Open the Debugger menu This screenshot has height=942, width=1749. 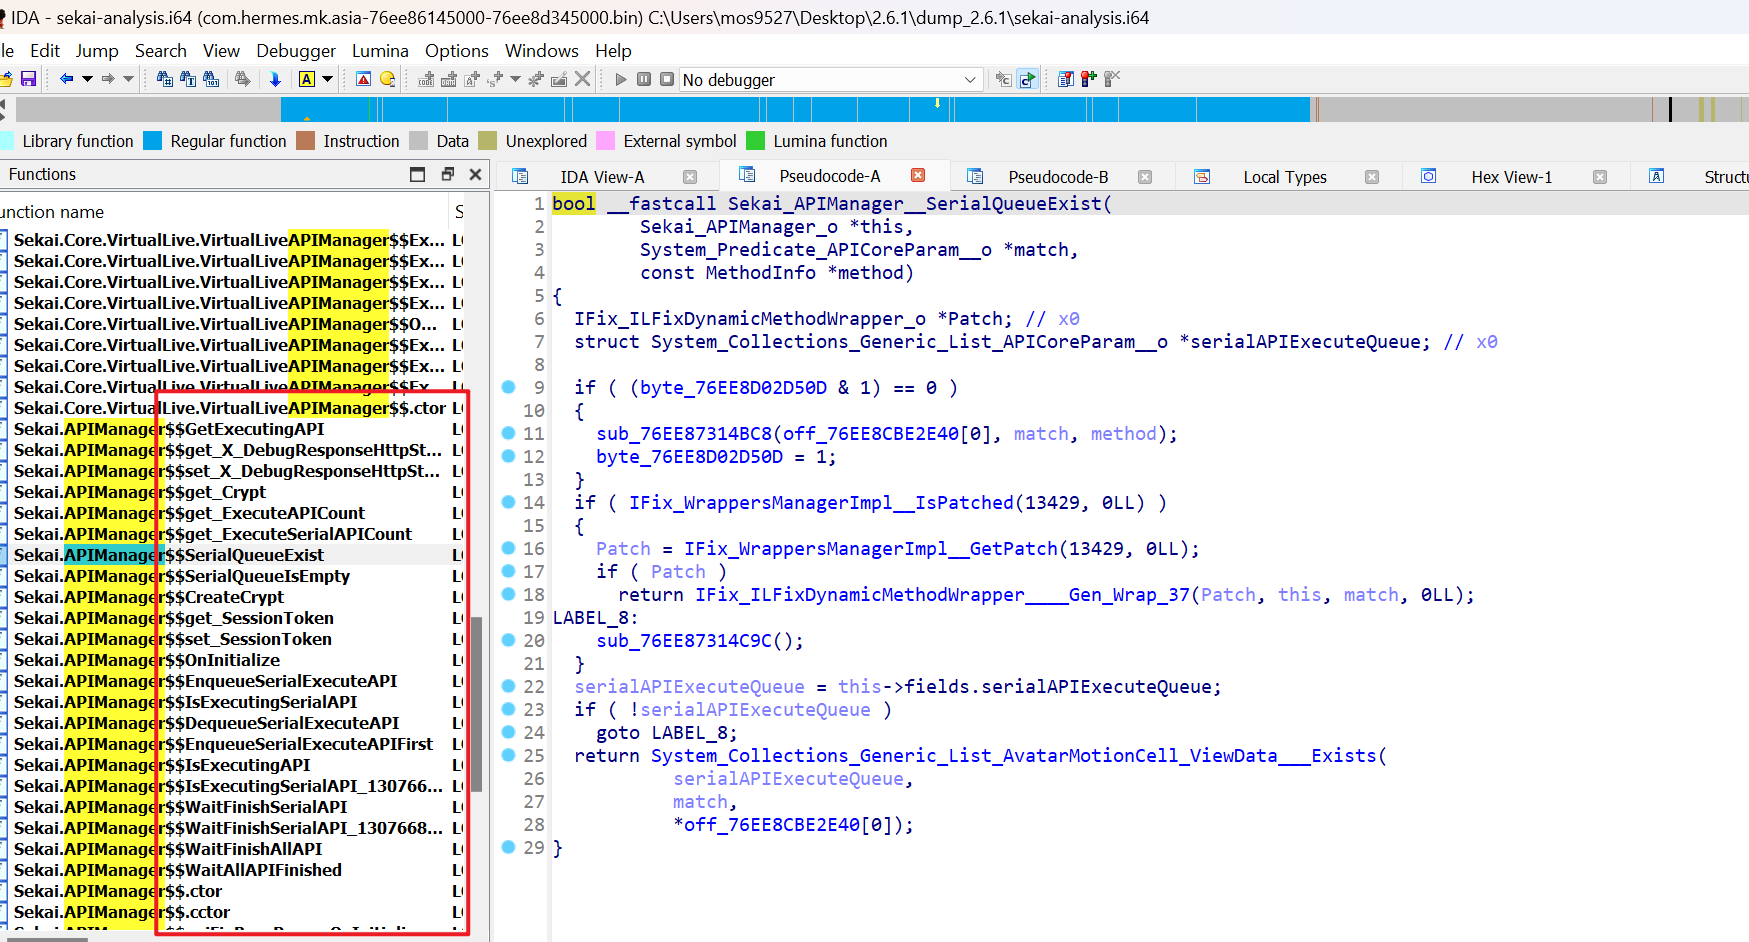tap(296, 50)
